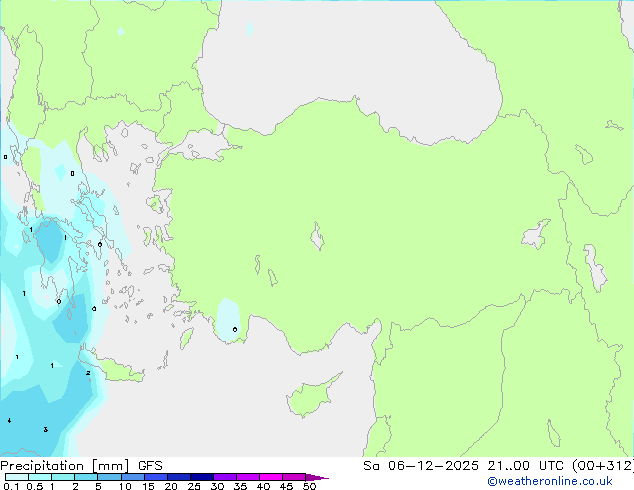Click the legend label "0.5"
This screenshot has width=634, height=490.
pyautogui.click(x=35, y=486)
